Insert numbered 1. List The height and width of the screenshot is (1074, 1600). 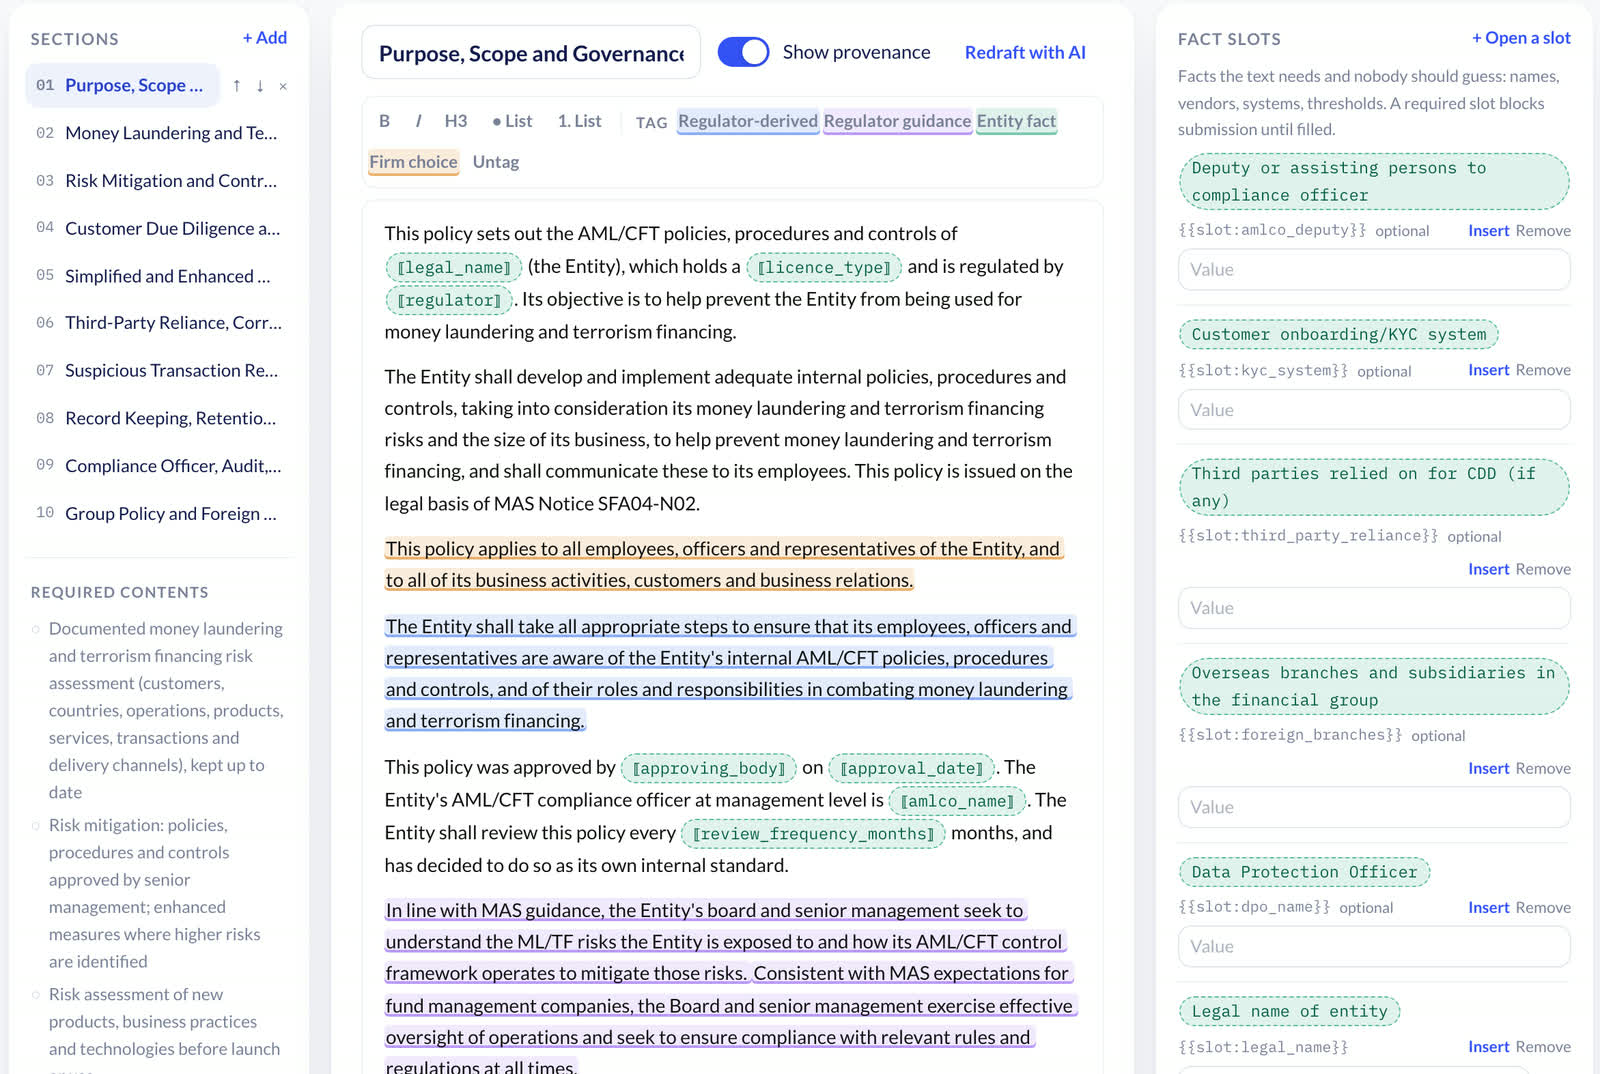pyautogui.click(x=580, y=121)
